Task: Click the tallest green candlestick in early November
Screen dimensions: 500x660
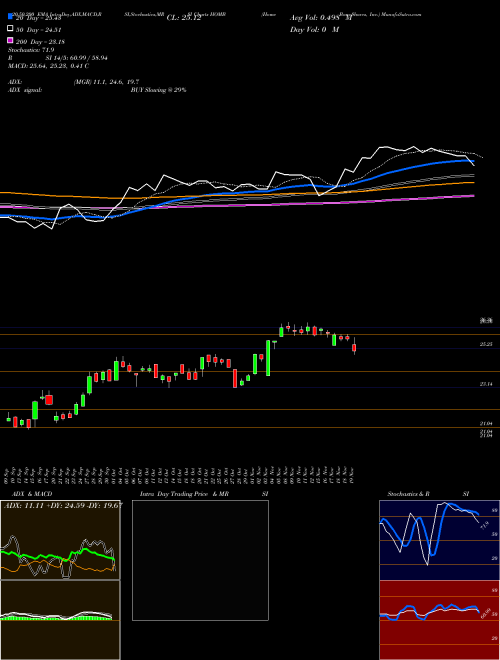Action: [268, 358]
